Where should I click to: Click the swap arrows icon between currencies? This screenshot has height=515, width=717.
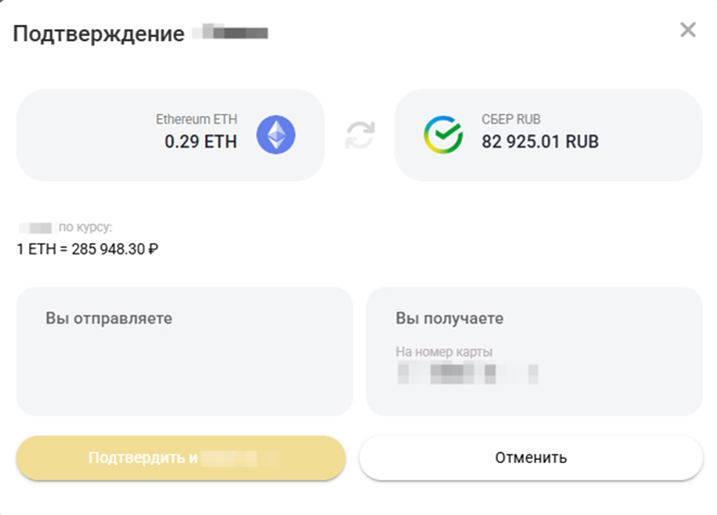360,135
